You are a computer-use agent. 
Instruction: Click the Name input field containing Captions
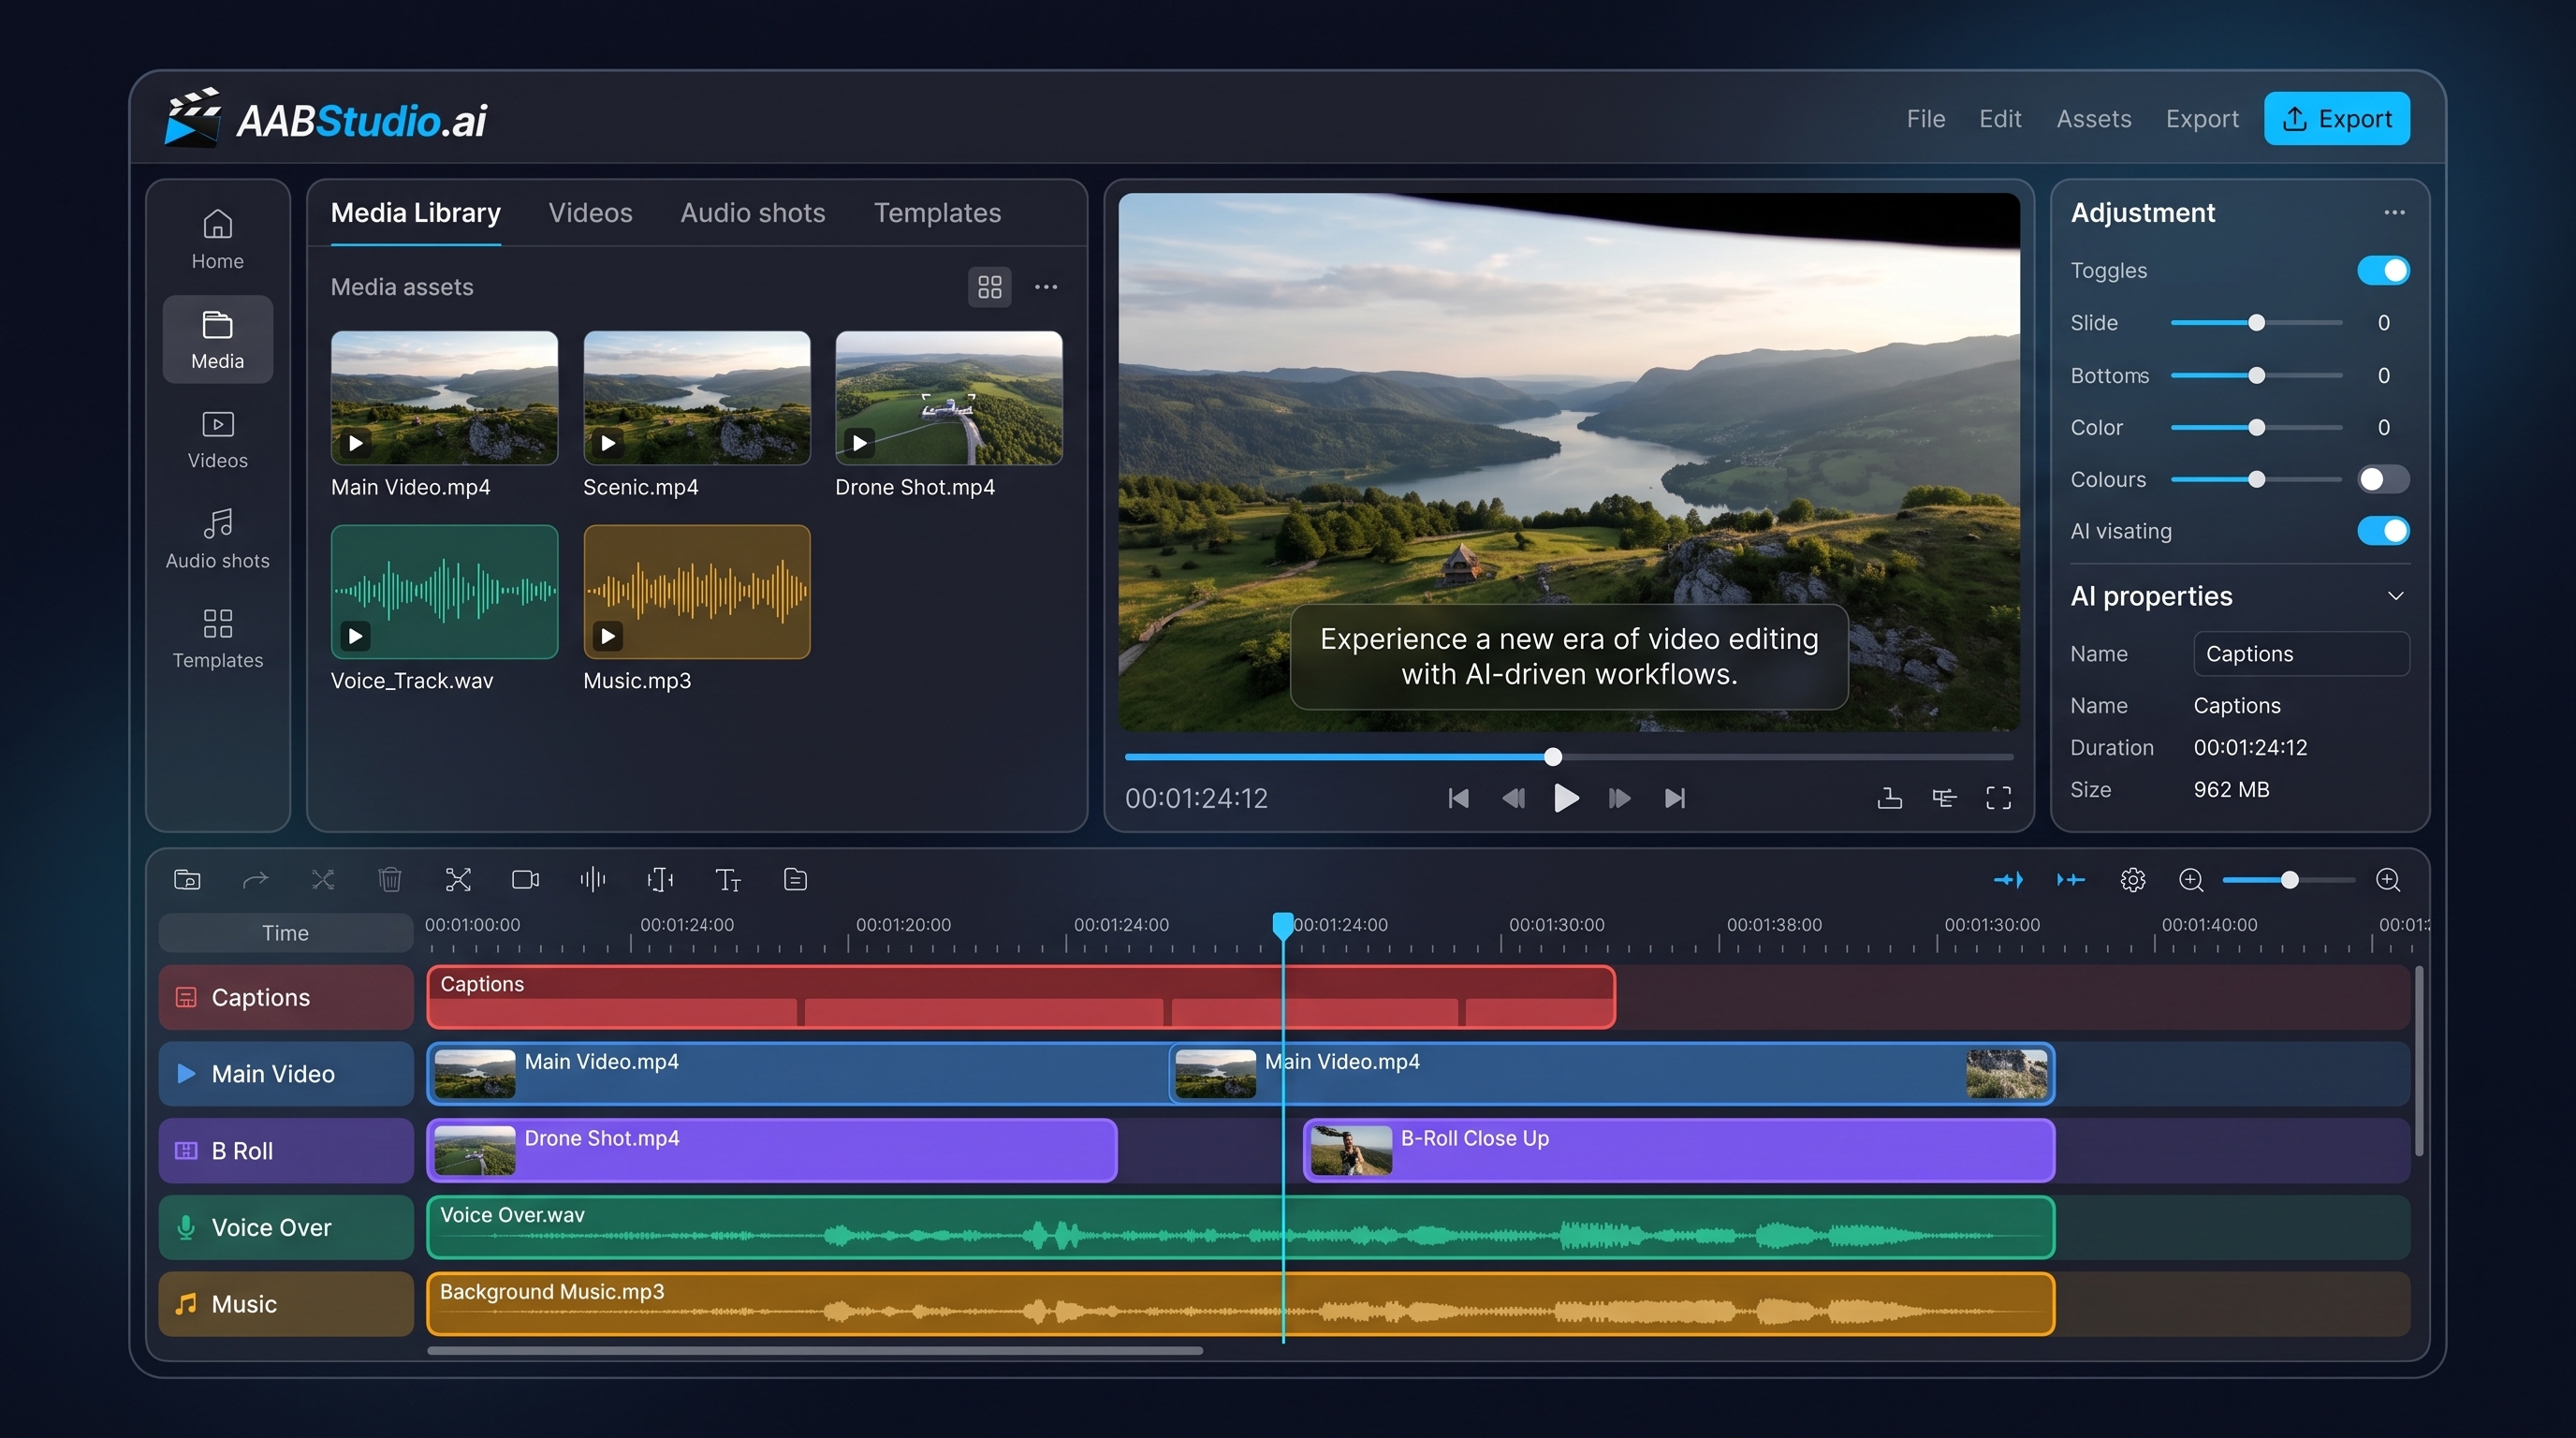click(2300, 654)
